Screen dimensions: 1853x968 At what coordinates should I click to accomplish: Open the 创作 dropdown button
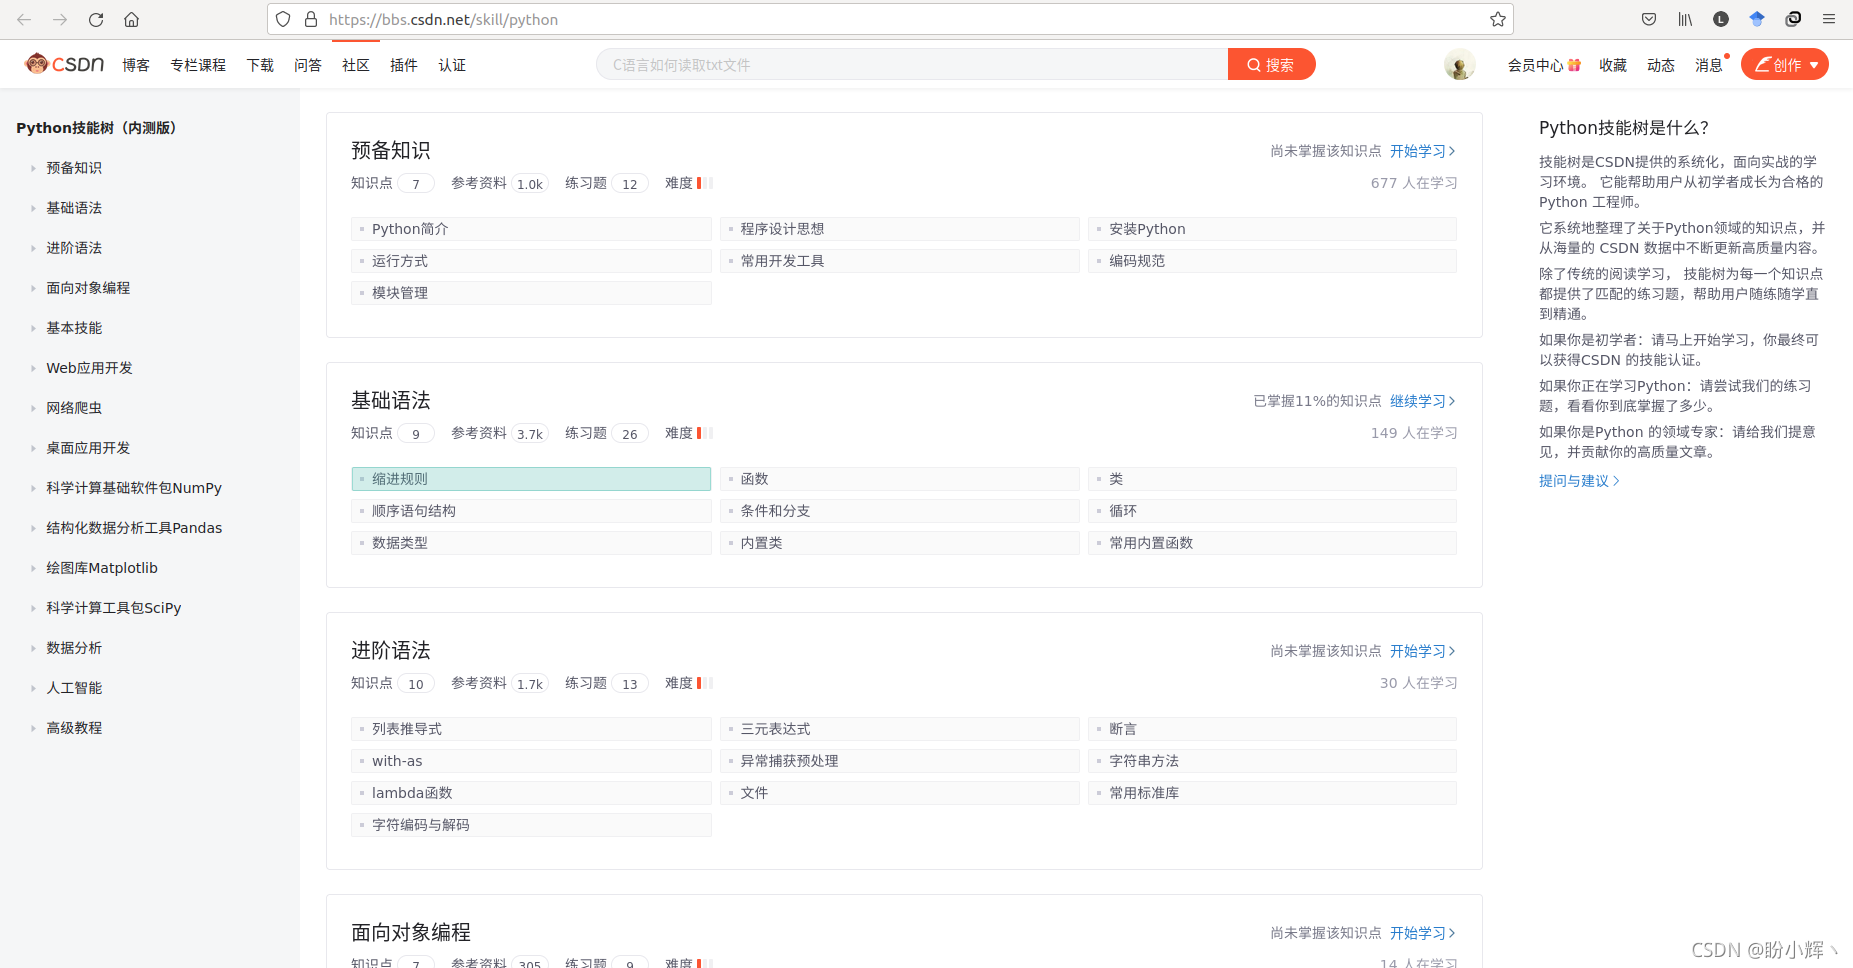tap(1785, 65)
